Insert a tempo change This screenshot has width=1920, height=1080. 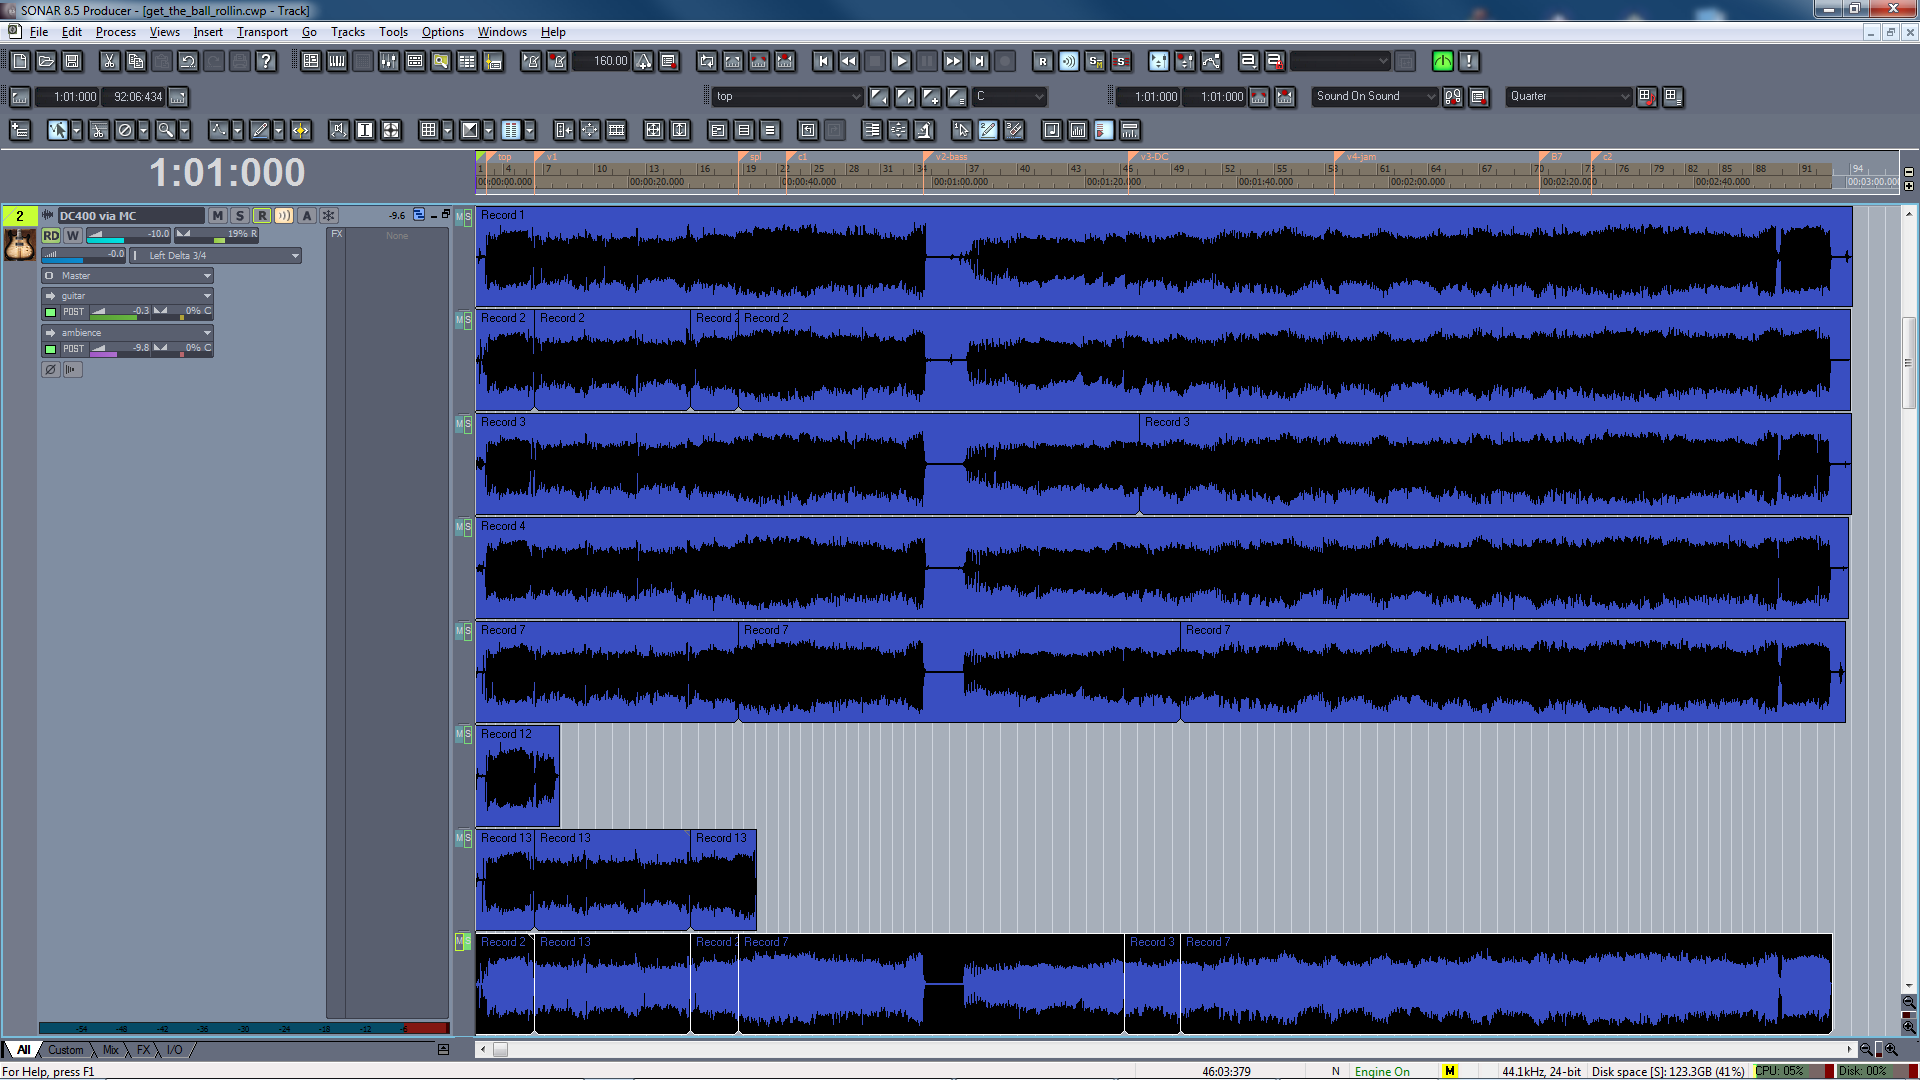click(x=644, y=62)
